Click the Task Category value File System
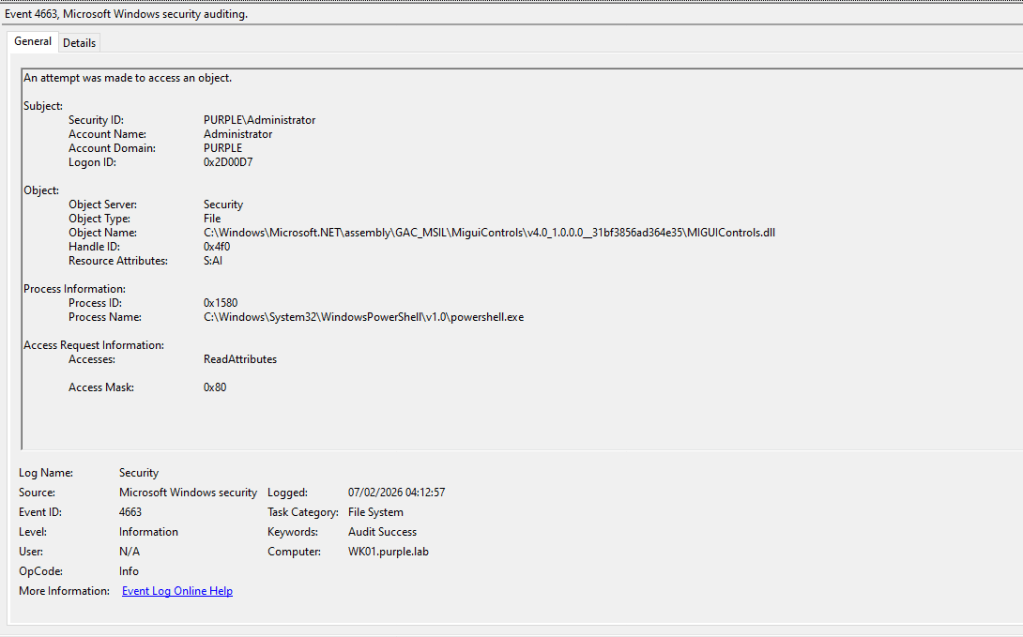The image size is (1023, 637). (375, 512)
